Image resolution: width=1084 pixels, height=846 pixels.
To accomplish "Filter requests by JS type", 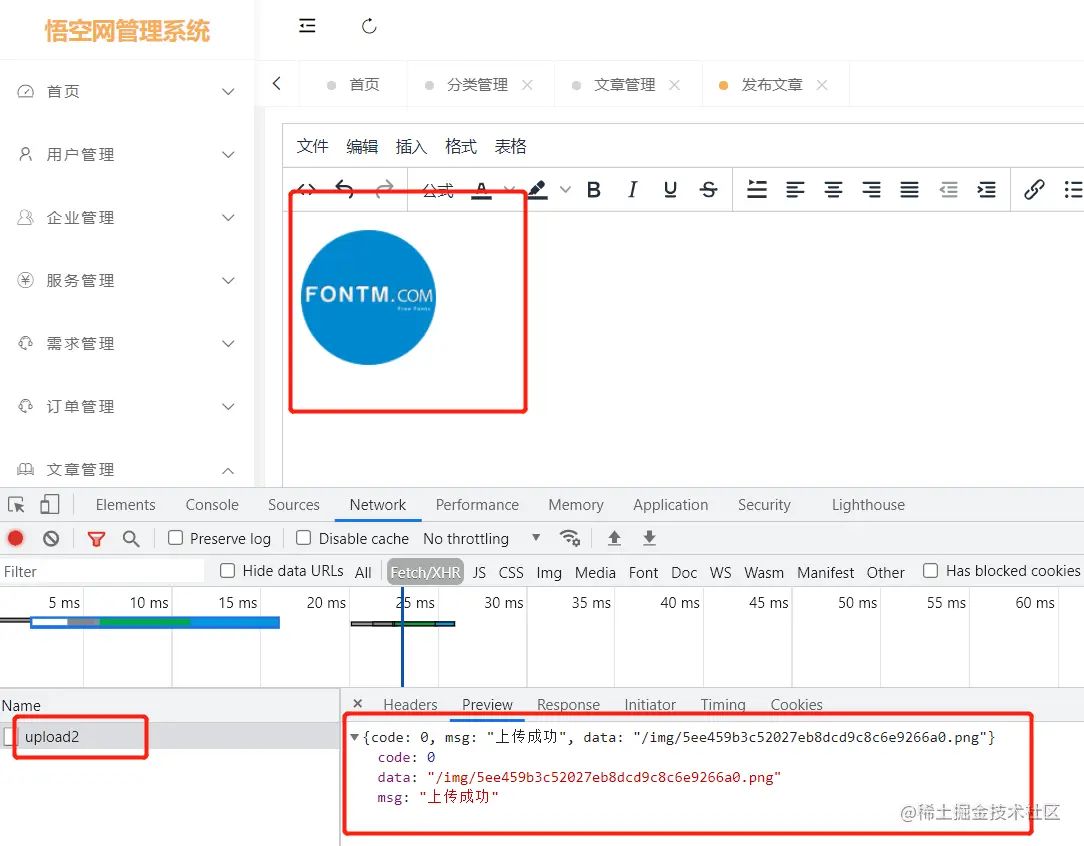I will coord(479,572).
